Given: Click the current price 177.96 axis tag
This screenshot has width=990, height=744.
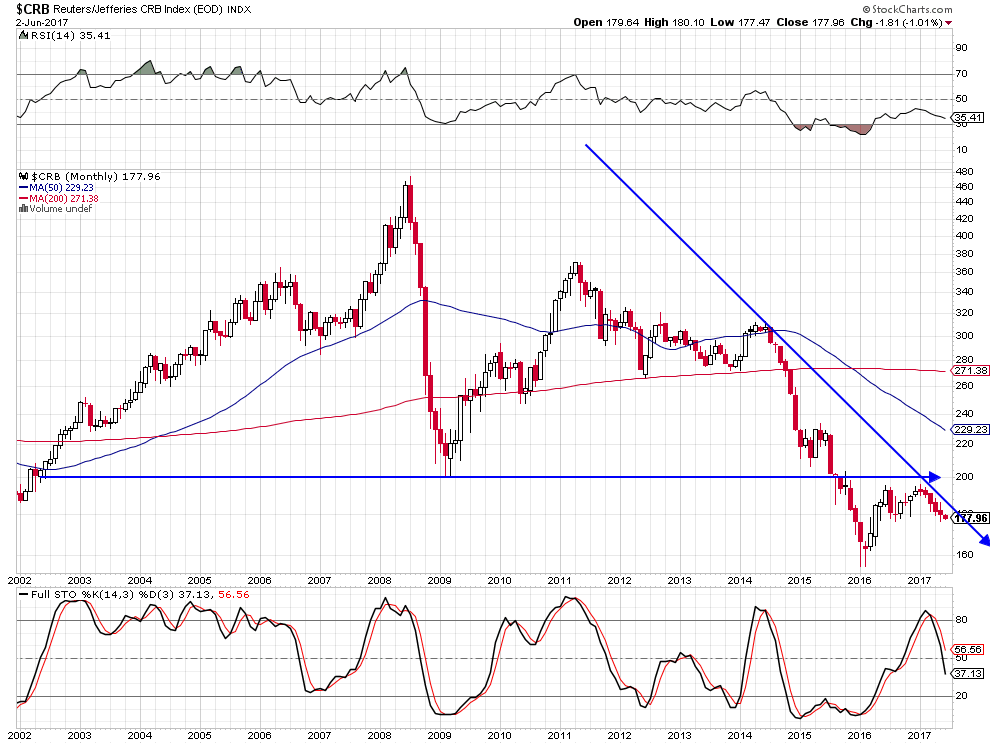Looking at the screenshot, I should [x=970, y=517].
